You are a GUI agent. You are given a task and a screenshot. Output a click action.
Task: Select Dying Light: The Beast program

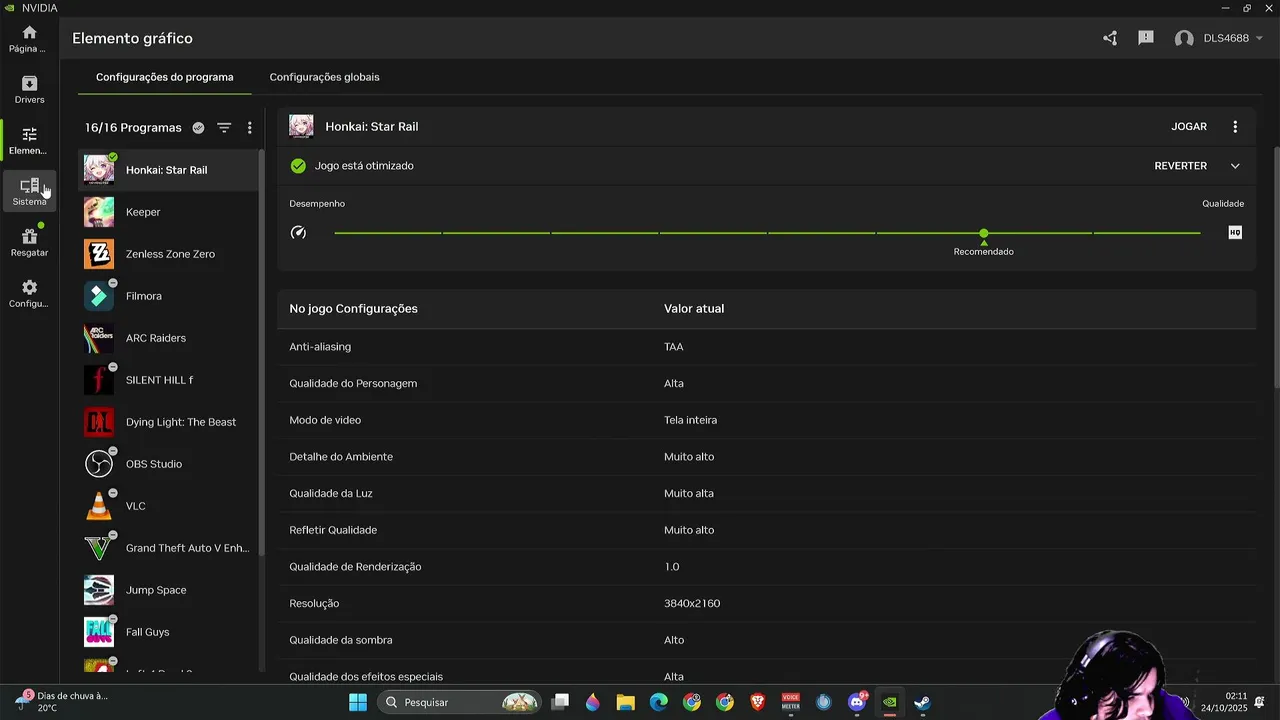pyautogui.click(x=169, y=422)
